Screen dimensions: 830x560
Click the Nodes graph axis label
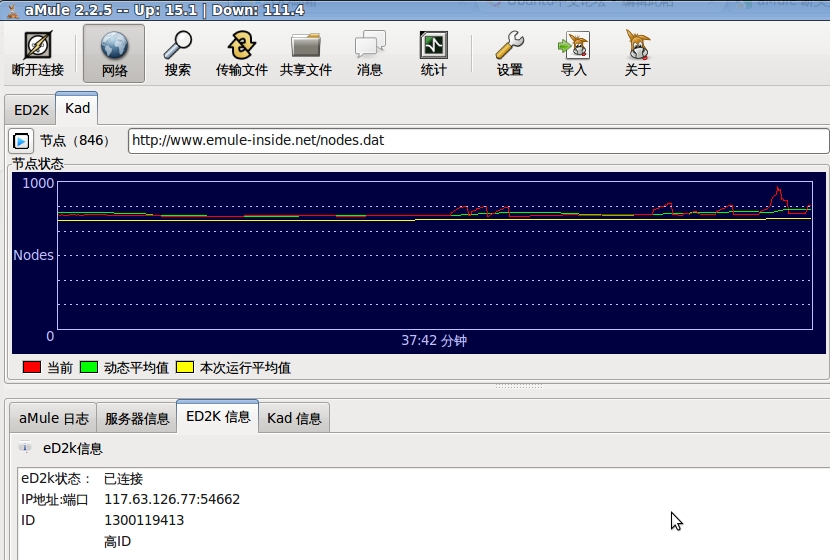coord(33,255)
